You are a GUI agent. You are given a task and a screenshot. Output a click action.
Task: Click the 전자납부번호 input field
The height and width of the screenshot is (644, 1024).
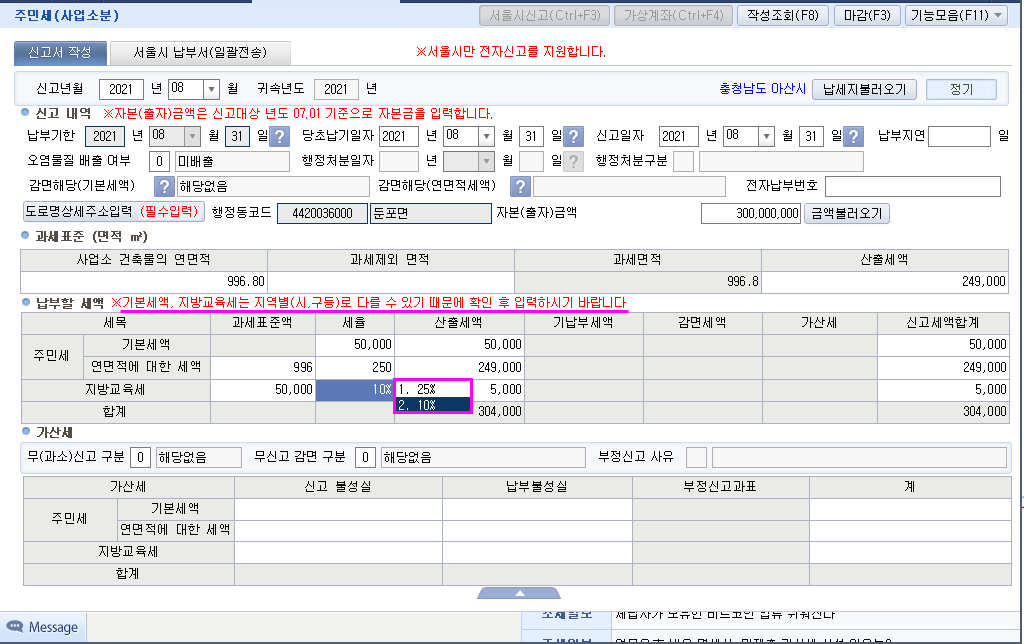(x=912, y=186)
